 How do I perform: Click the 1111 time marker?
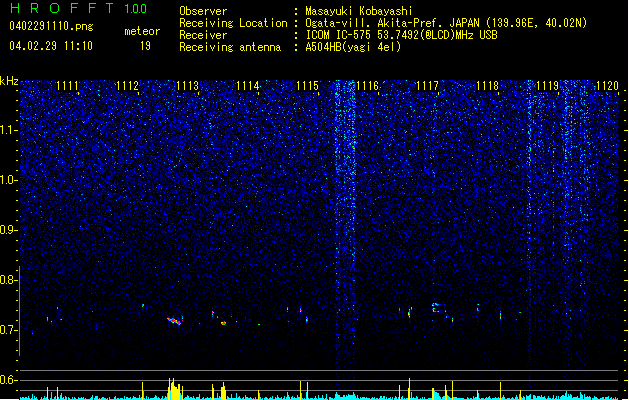67,86
